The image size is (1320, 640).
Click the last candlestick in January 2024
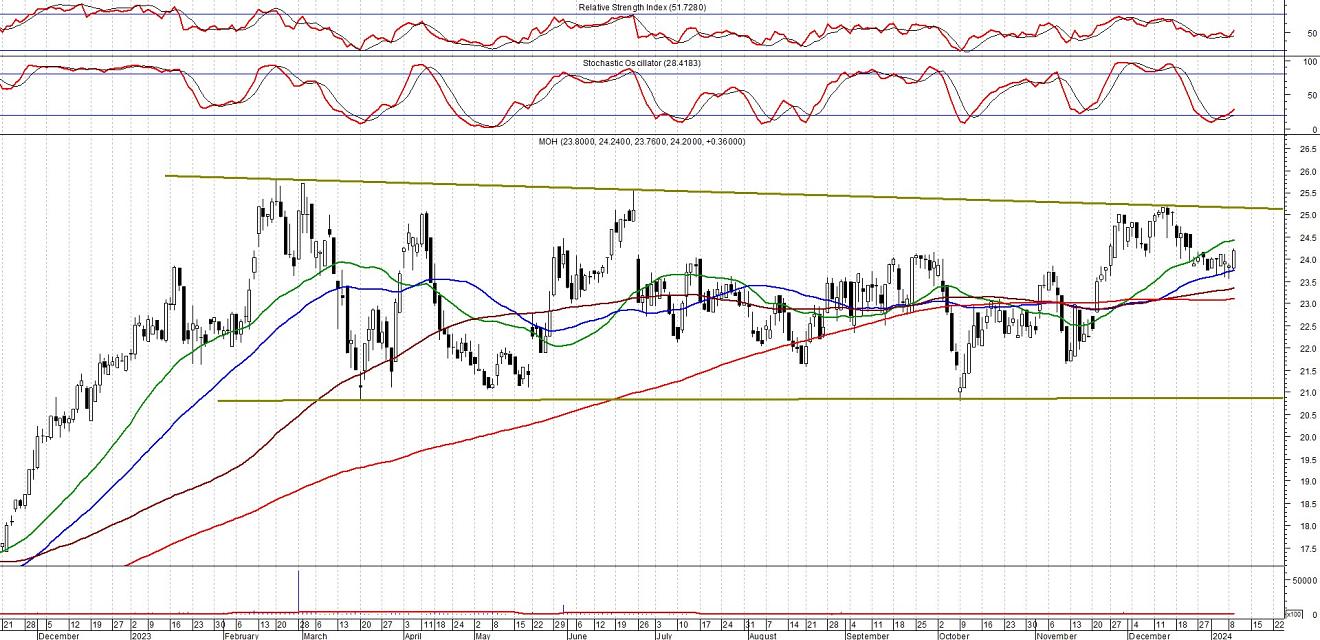click(1234, 259)
